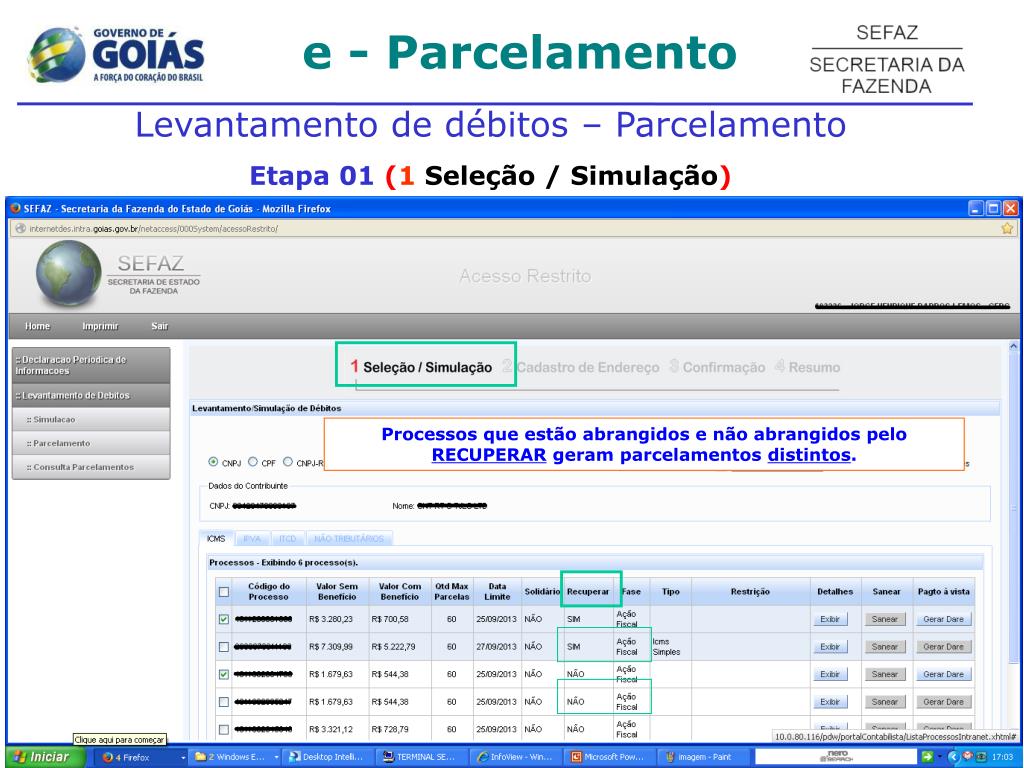The height and width of the screenshot is (768, 1024).
Task: Click the page scrollbar up arrow
Action: click(x=1014, y=346)
